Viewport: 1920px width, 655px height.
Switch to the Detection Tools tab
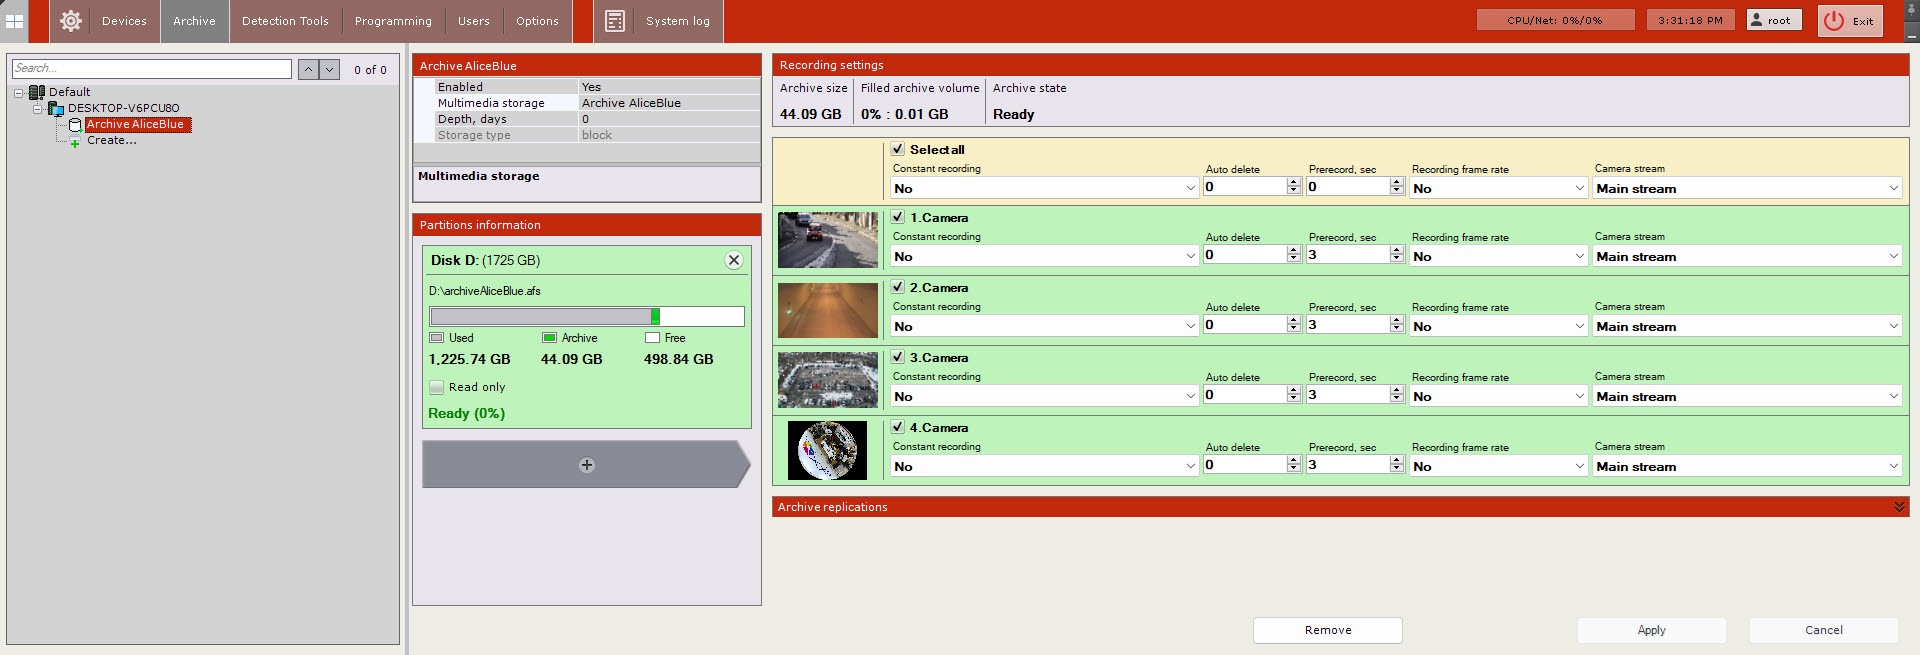tap(285, 21)
